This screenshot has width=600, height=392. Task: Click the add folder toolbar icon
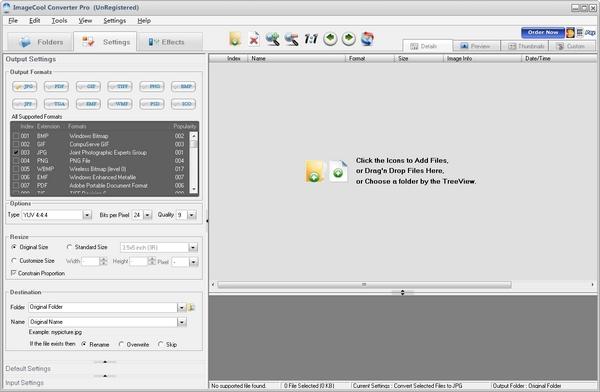(235, 39)
